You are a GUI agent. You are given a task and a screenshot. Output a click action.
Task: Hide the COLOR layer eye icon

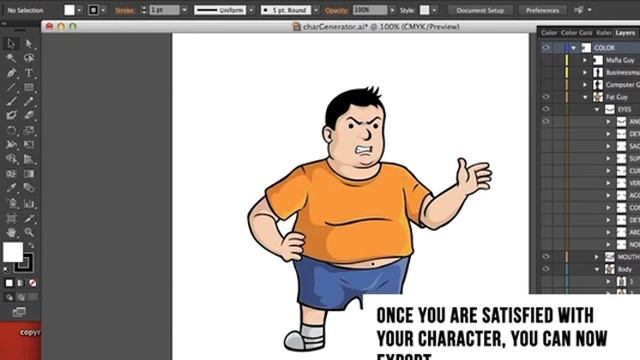point(546,48)
